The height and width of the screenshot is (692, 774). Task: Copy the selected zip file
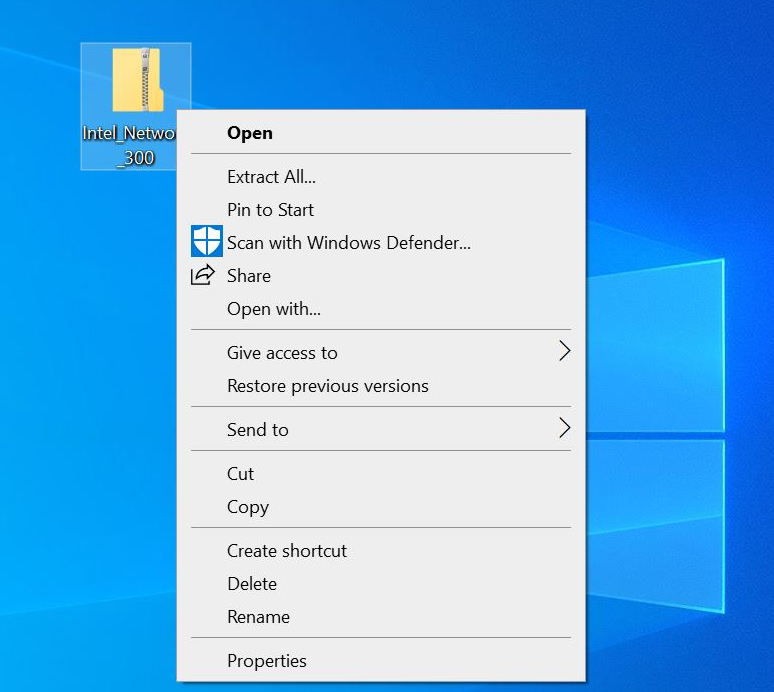click(247, 507)
